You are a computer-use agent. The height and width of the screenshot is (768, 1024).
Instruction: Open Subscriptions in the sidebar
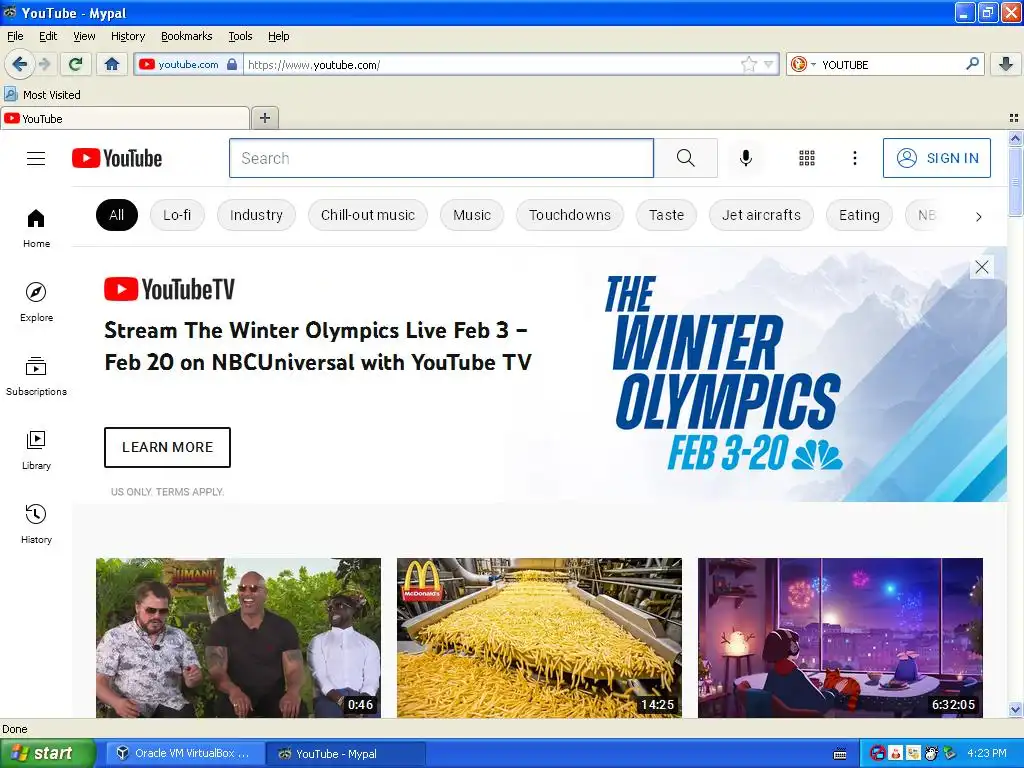(x=36, y=376)
